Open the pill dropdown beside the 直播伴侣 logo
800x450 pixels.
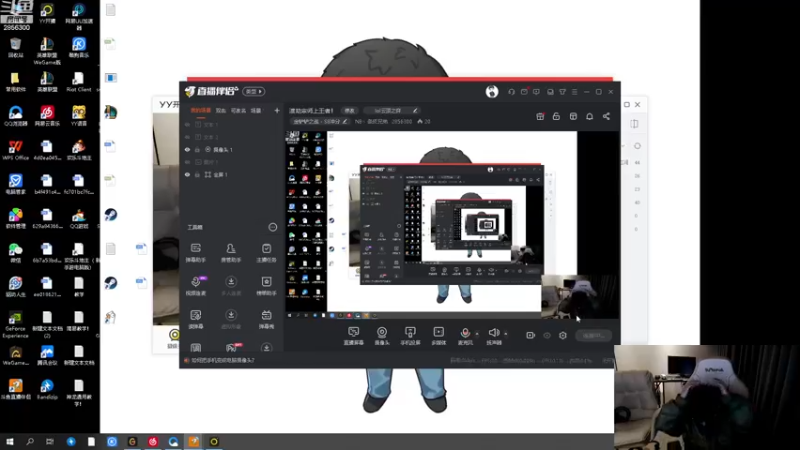[254, 91]
